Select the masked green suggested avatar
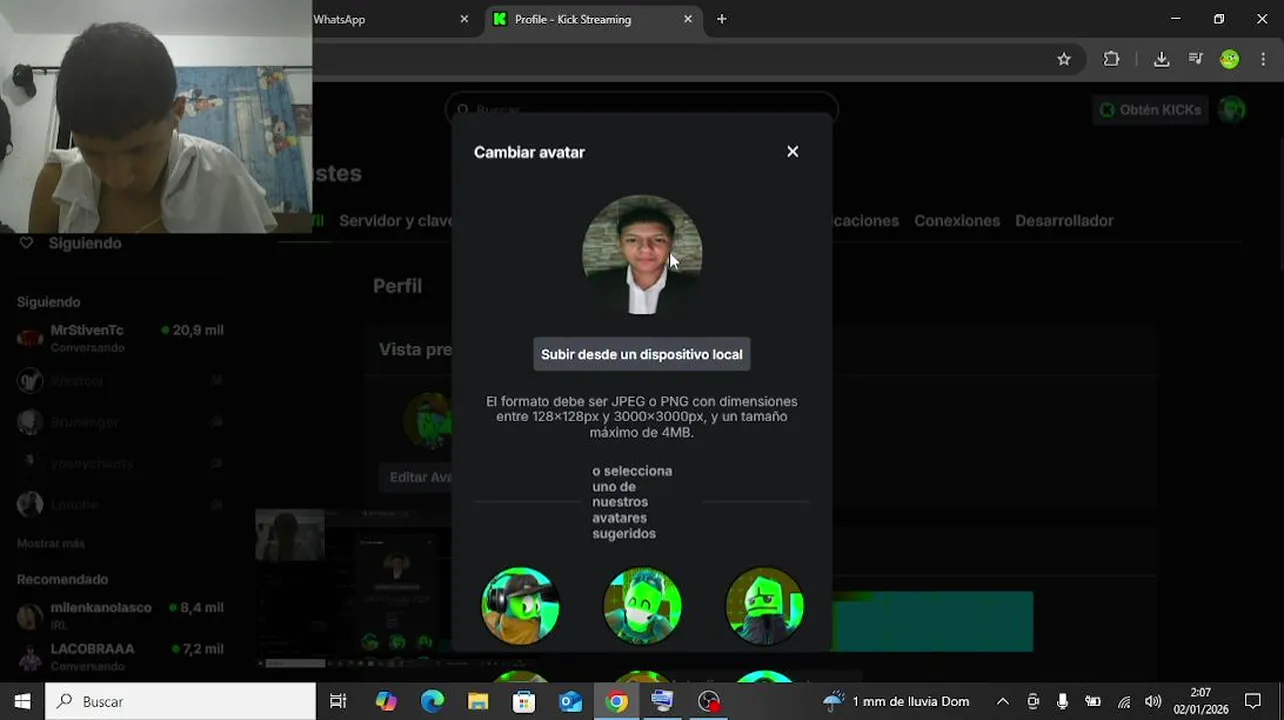Viewport: 1284px width, 720px height. (642, 605)
